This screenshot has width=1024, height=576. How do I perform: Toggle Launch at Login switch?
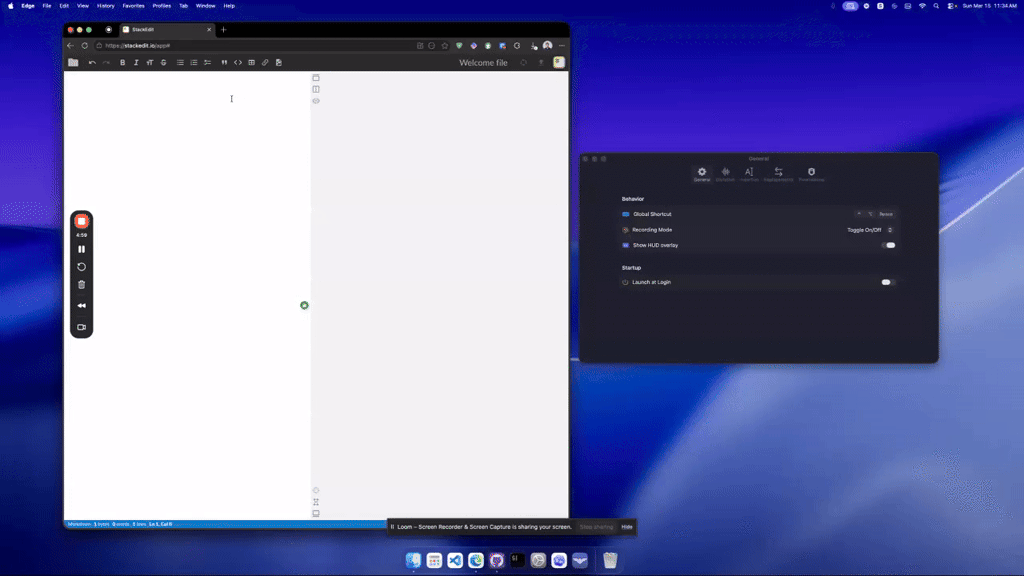click(888, 282)
